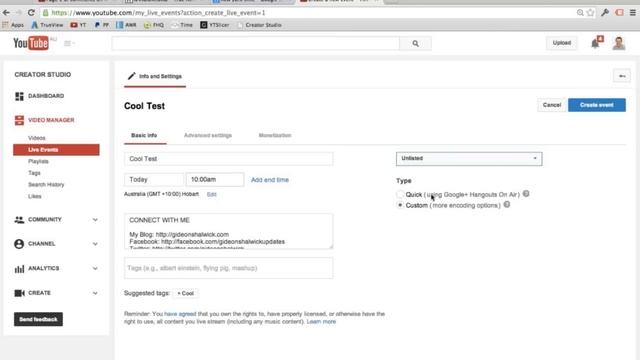Screen dimensions: 640x360
Task: Open the guide menu icon beside the YouTube logo
Action: point(69,43)
